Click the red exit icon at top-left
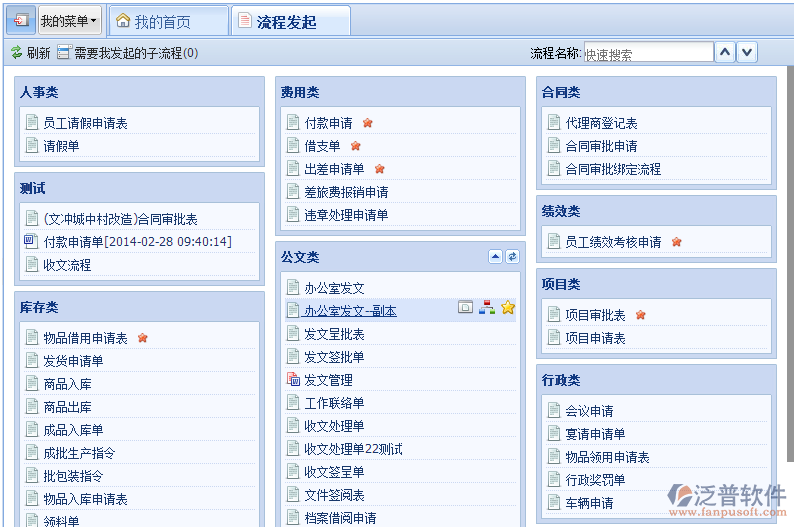 [20, 20]
